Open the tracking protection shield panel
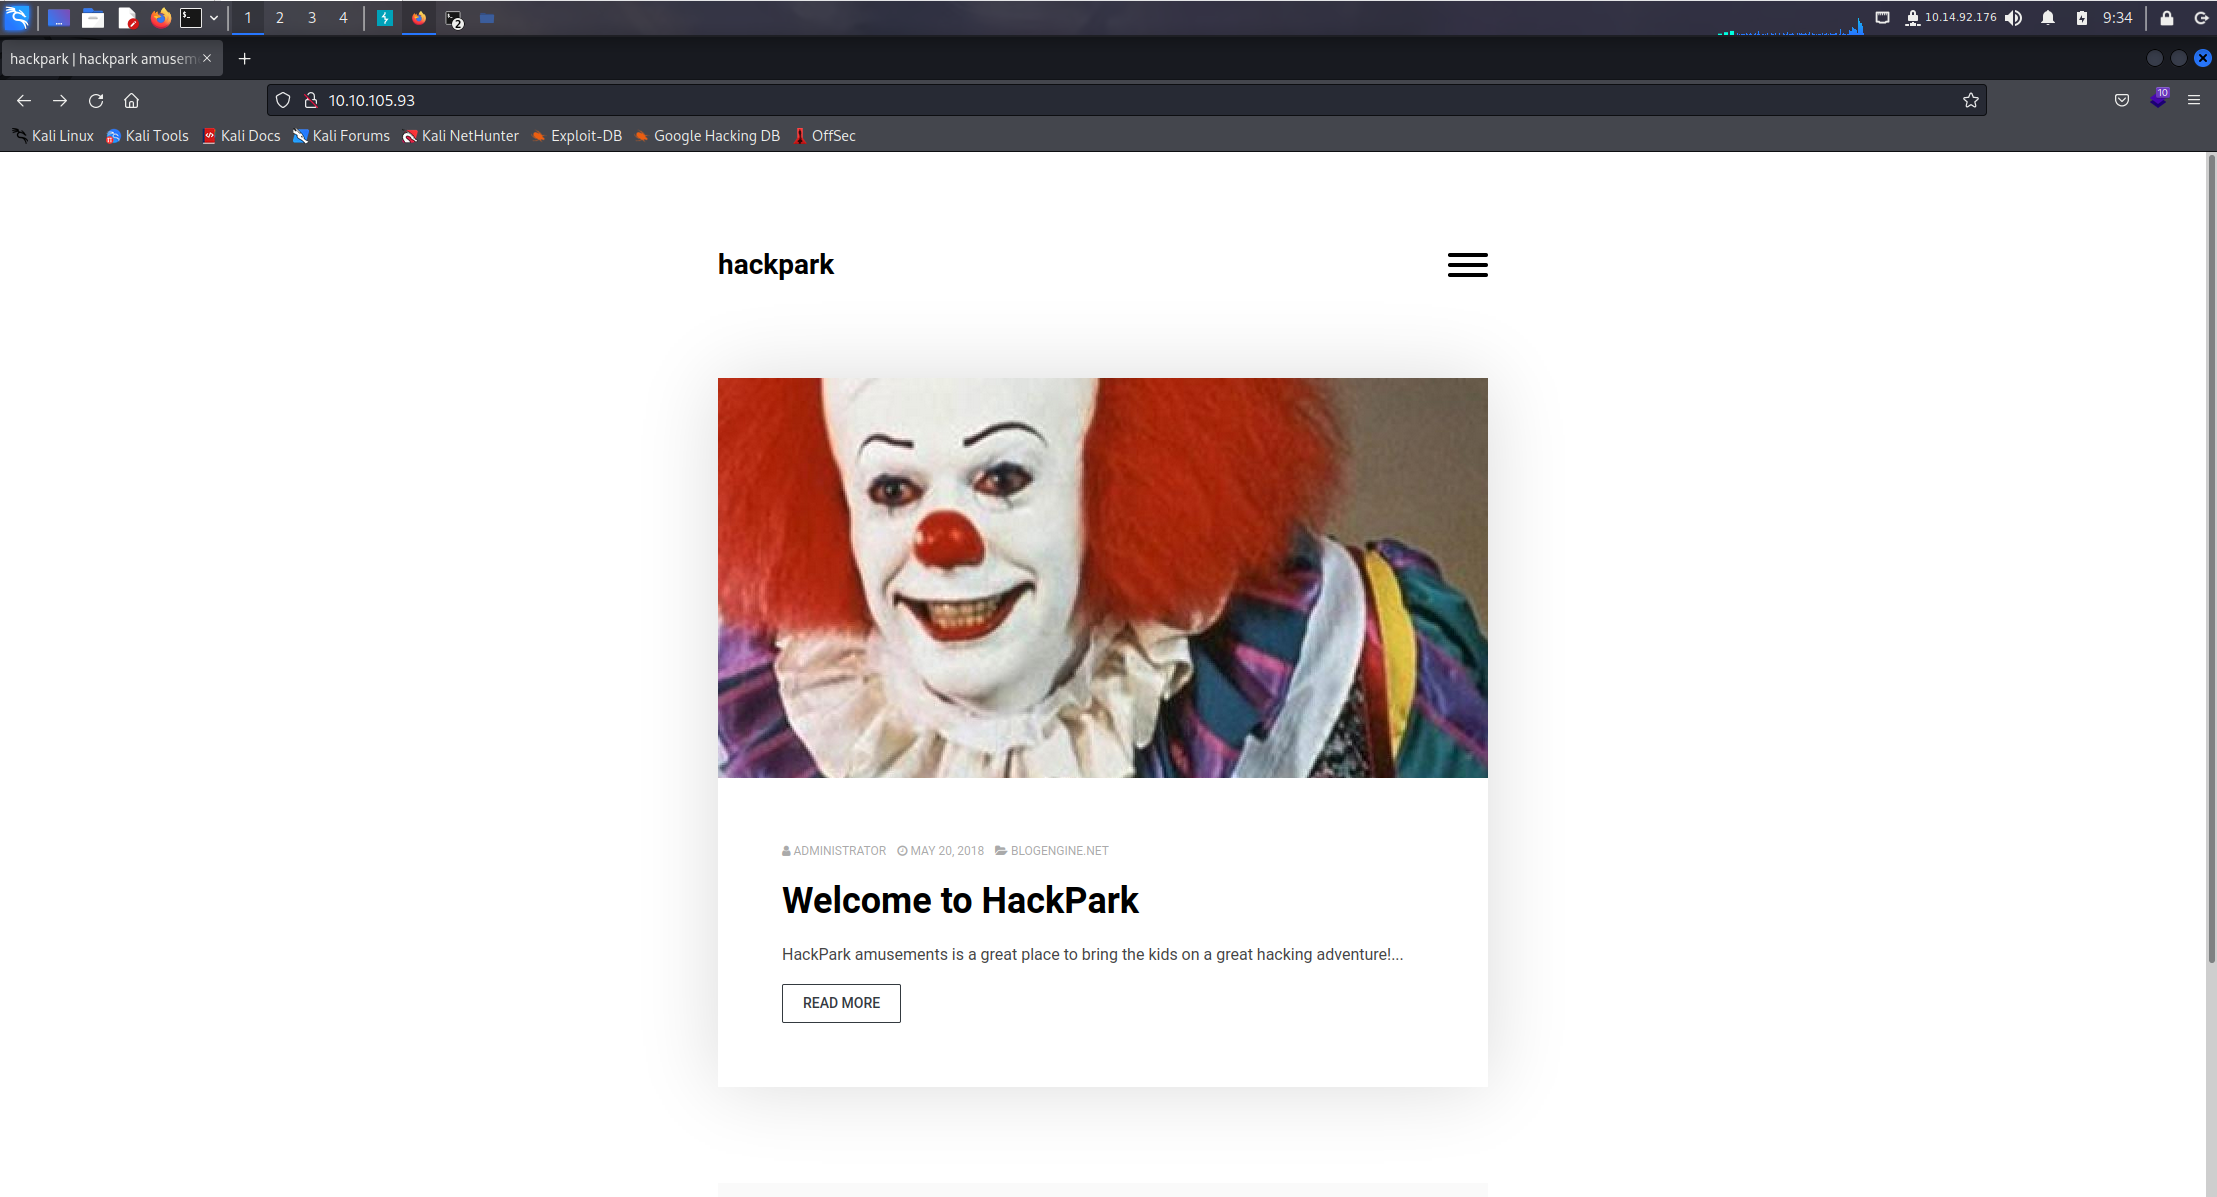This screenshot has width=2217, height=1197. click(283, 100)
